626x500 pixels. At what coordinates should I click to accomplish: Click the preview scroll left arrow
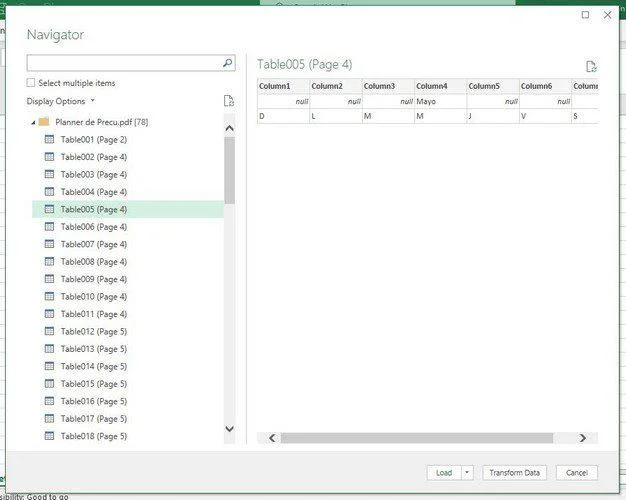pyautogui.click(x=272, y=438)
